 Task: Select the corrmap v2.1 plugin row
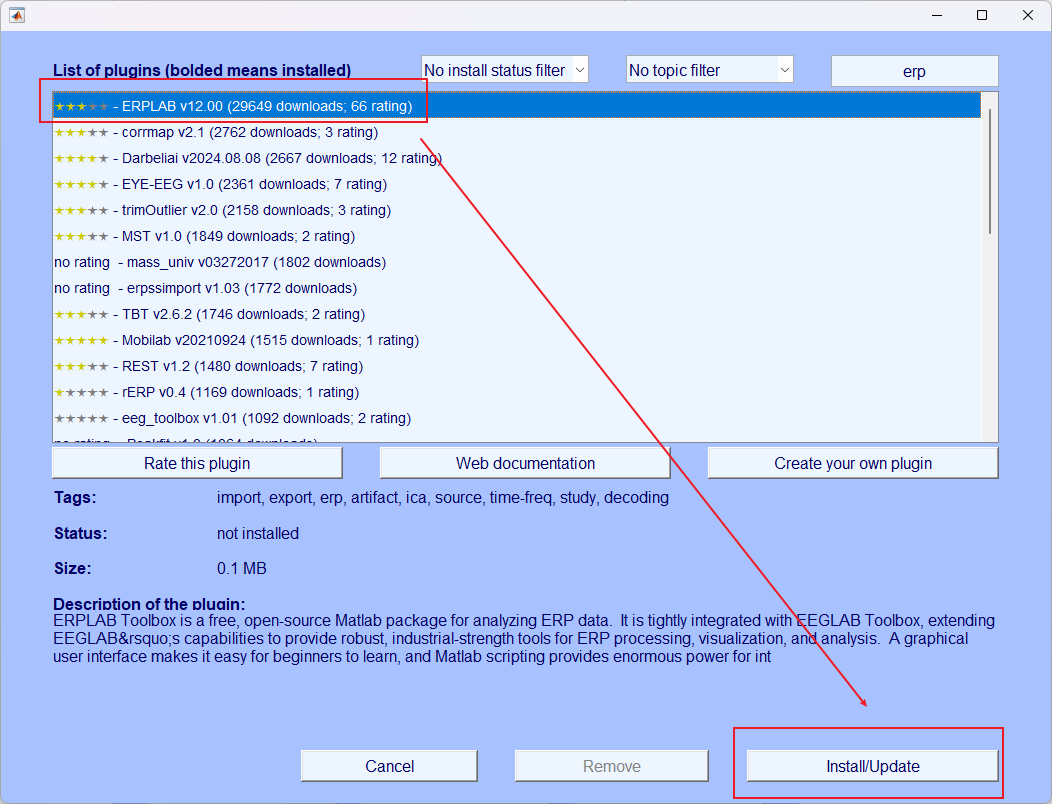click(x=517, y=132)
